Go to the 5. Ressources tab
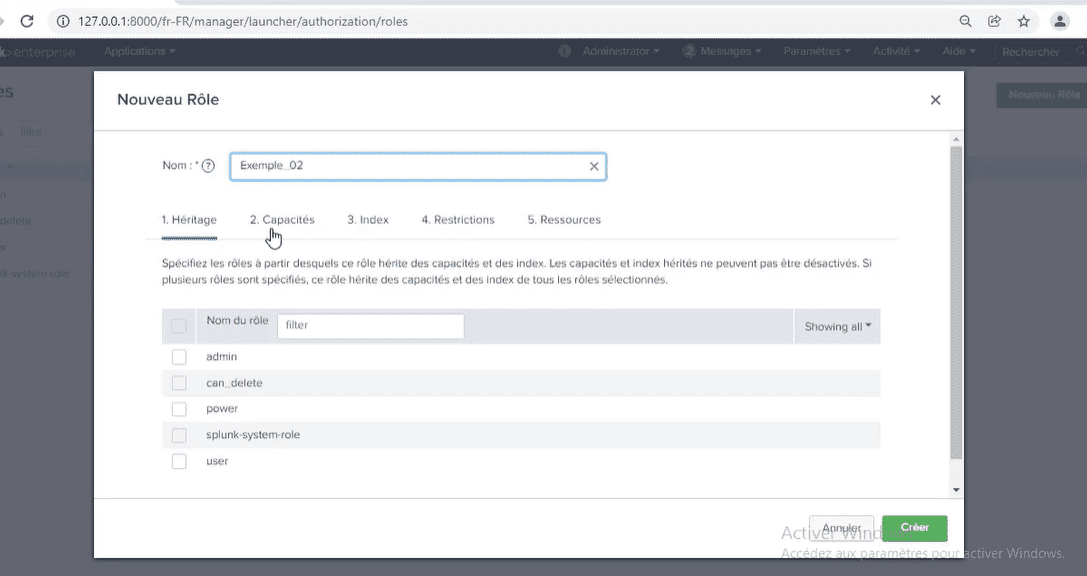Image resolution: width=1087 pixels, height=576 pixels. tap(564, 220)
